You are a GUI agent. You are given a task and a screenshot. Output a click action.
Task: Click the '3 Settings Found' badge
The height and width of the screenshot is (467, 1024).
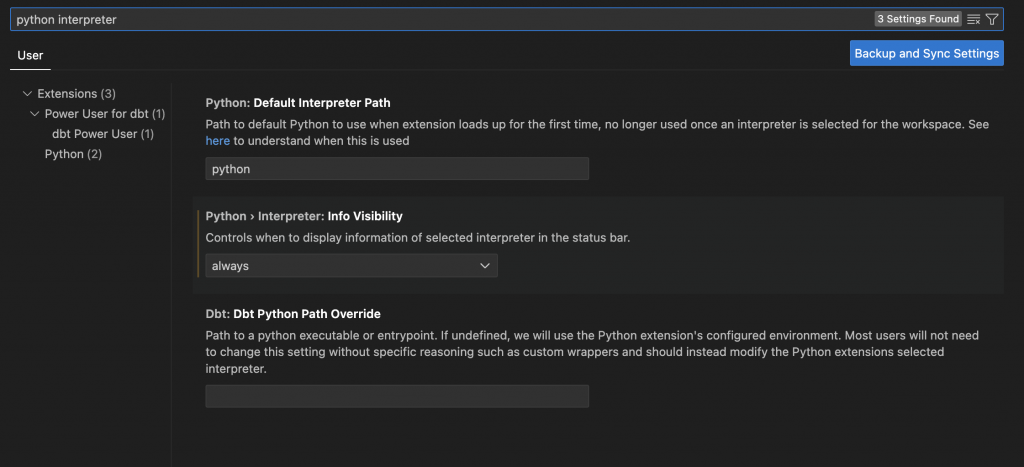(918, 19)
